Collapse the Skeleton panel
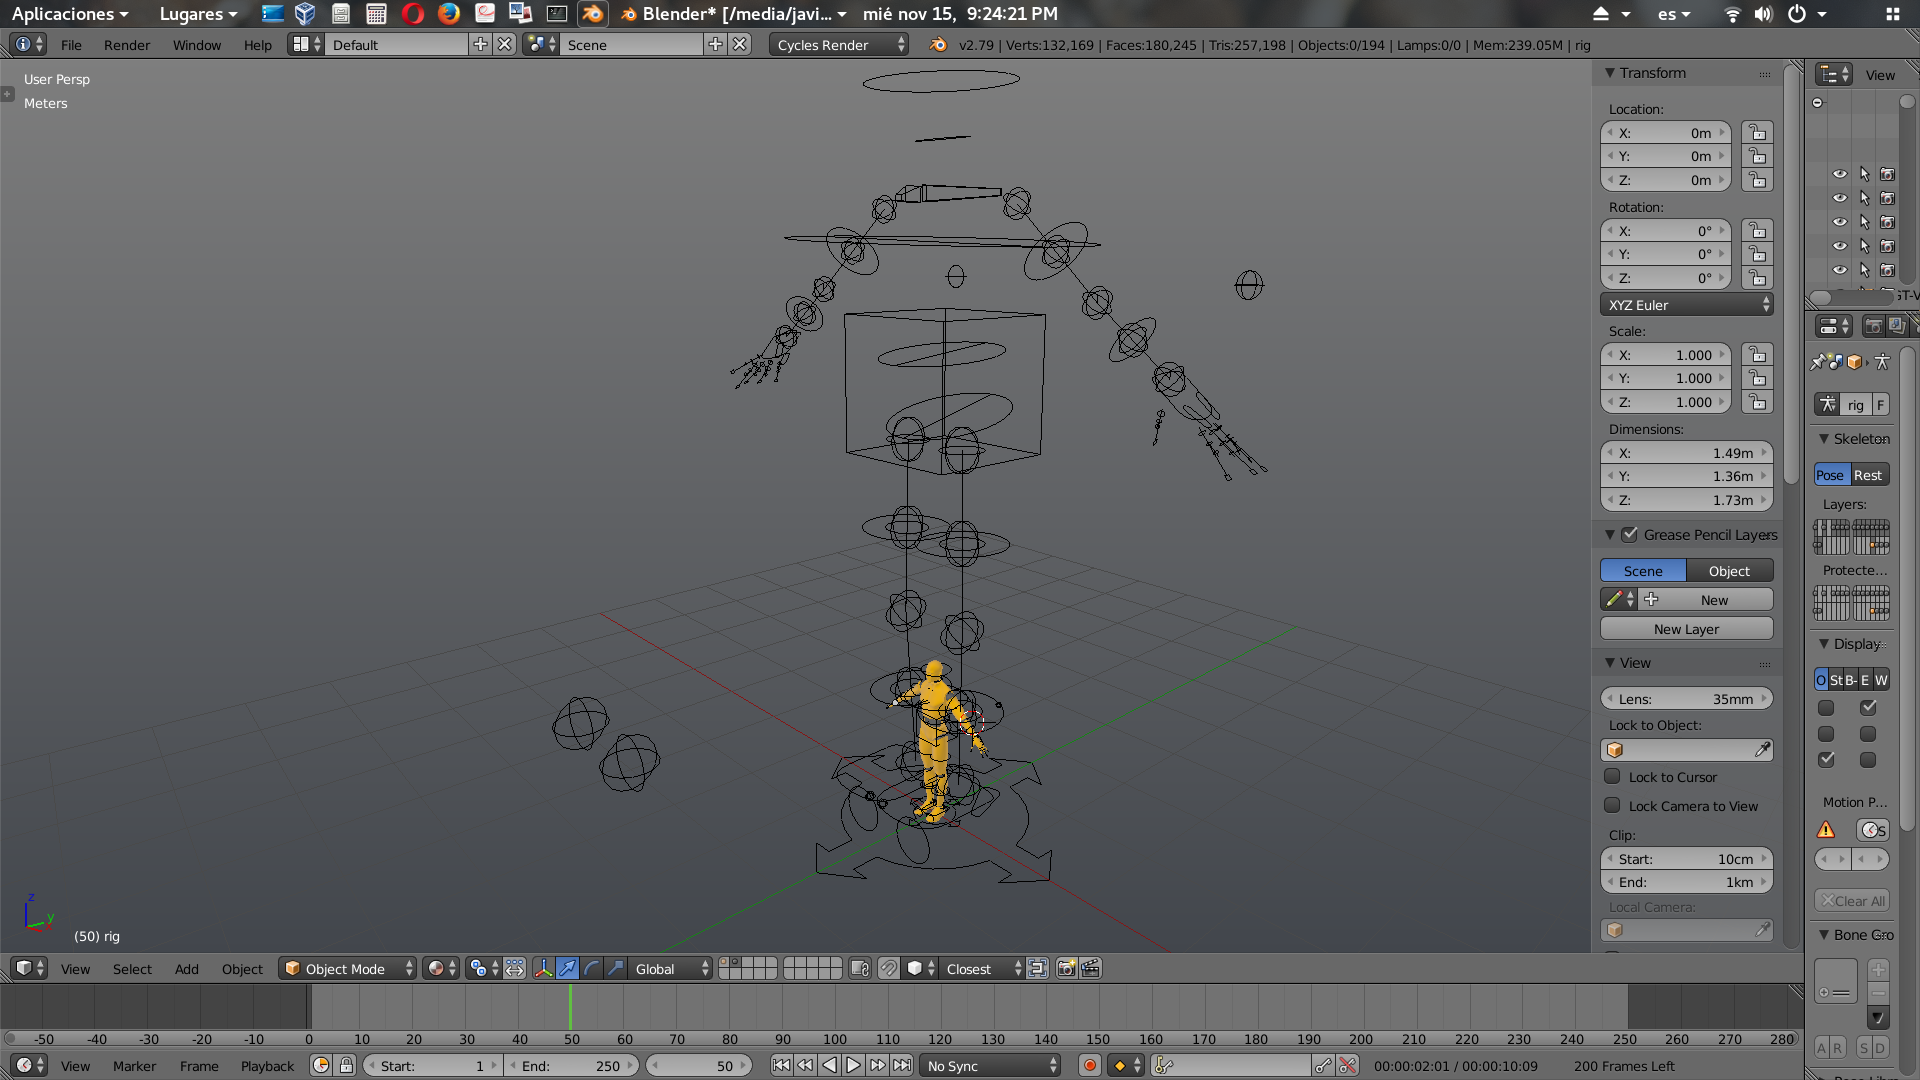This screenshot has width=1920, height=1080. (x=1823, y=439)
